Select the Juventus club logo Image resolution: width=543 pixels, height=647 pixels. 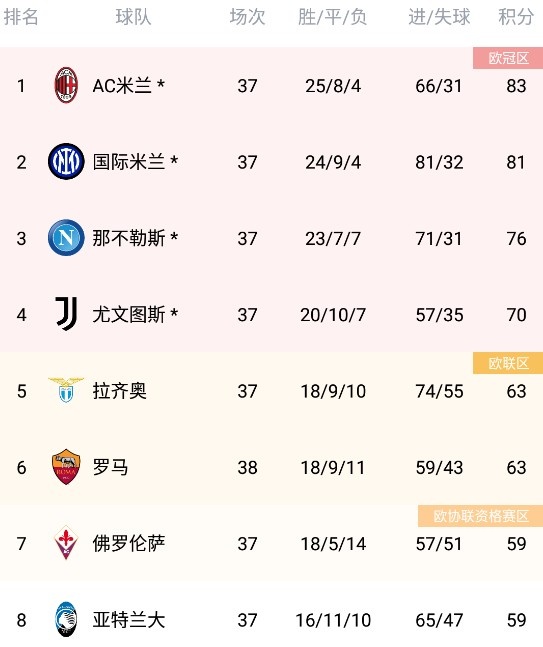pos(66,314)
